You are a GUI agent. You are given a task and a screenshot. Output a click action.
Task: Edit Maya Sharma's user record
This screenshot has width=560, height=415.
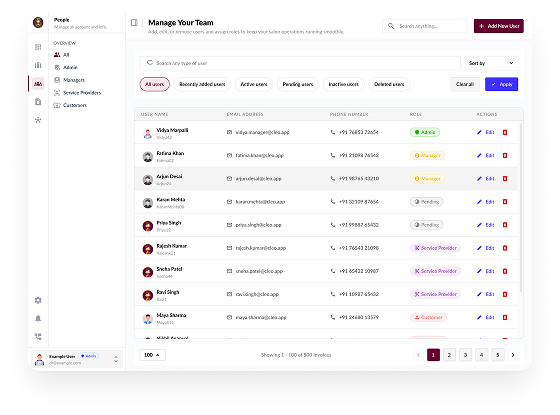point(486,318)
